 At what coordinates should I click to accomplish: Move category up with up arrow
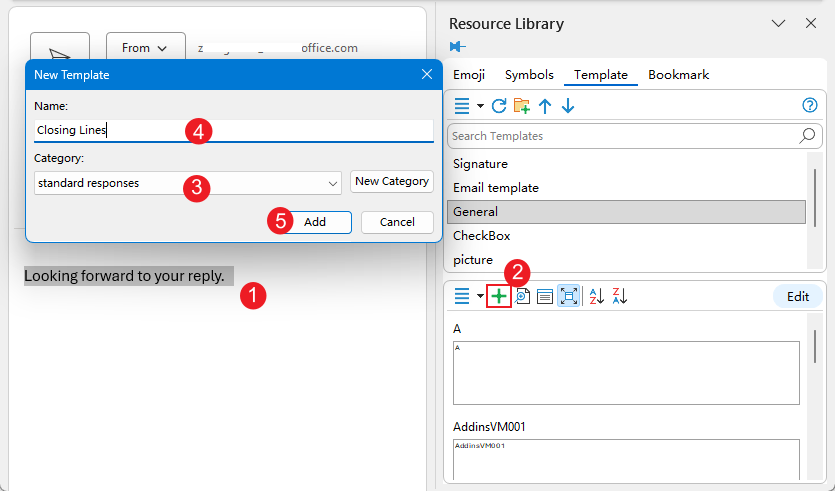(545, 106)
